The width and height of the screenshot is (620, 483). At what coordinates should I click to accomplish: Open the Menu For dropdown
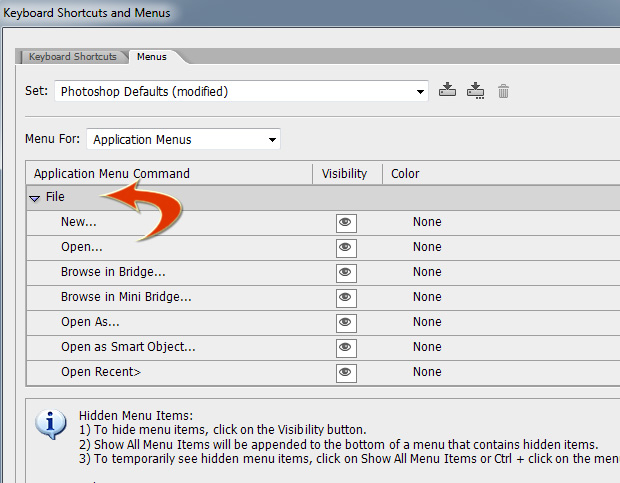pyautogui.click(x=183, y=139)
